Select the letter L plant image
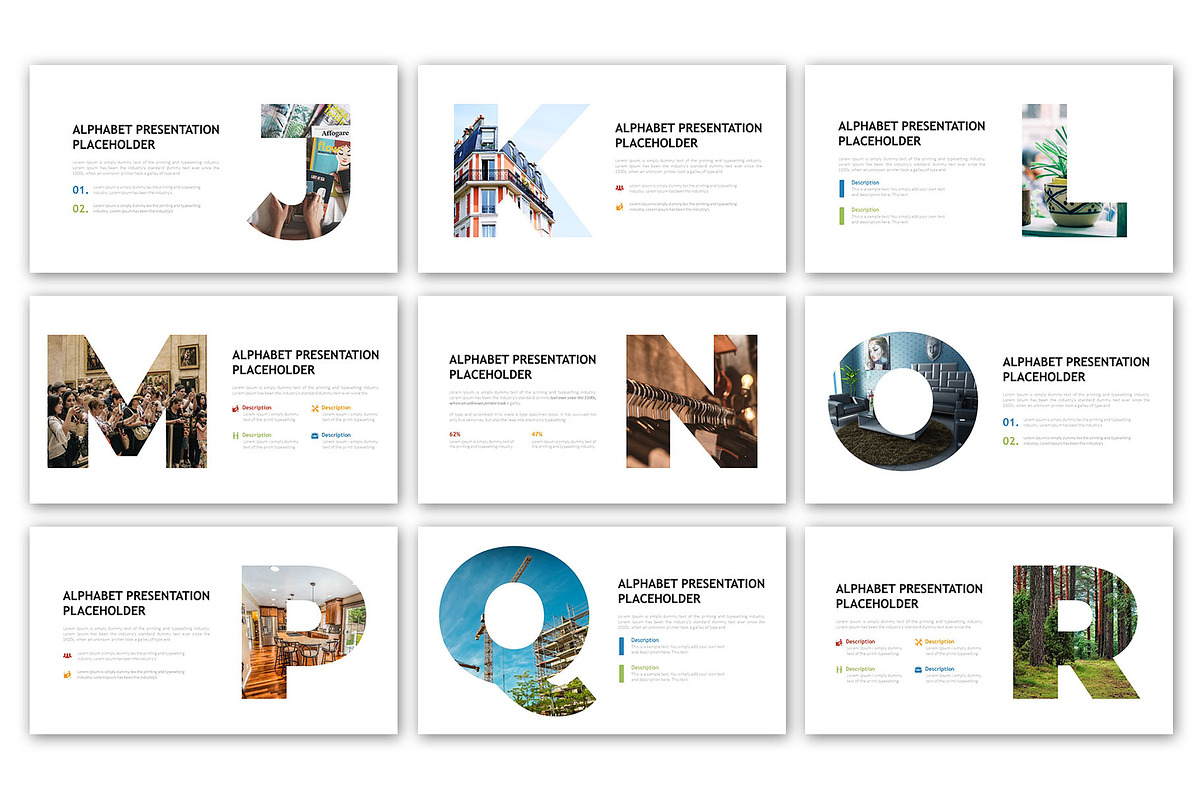The width and height of the screenshot is (1200, 800). point(1073,170)
